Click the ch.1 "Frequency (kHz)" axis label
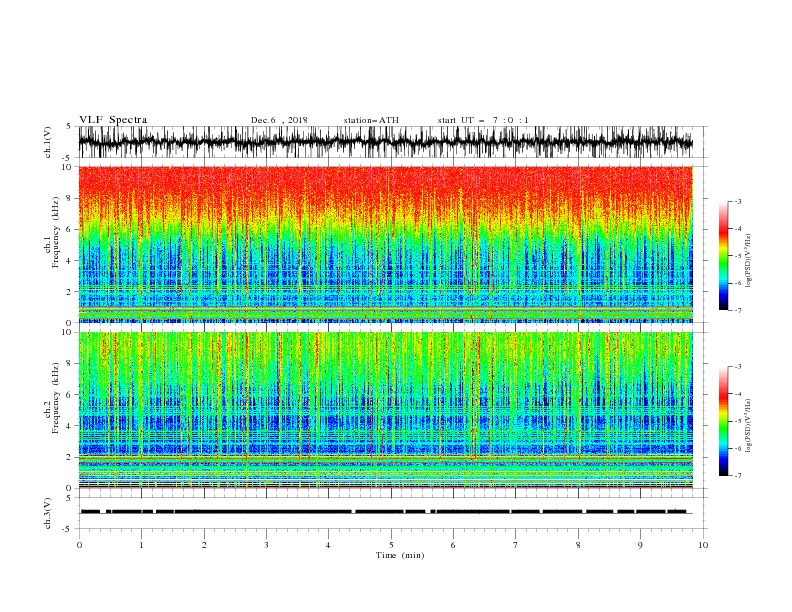 pyautogui.click(x=55, y=232)
